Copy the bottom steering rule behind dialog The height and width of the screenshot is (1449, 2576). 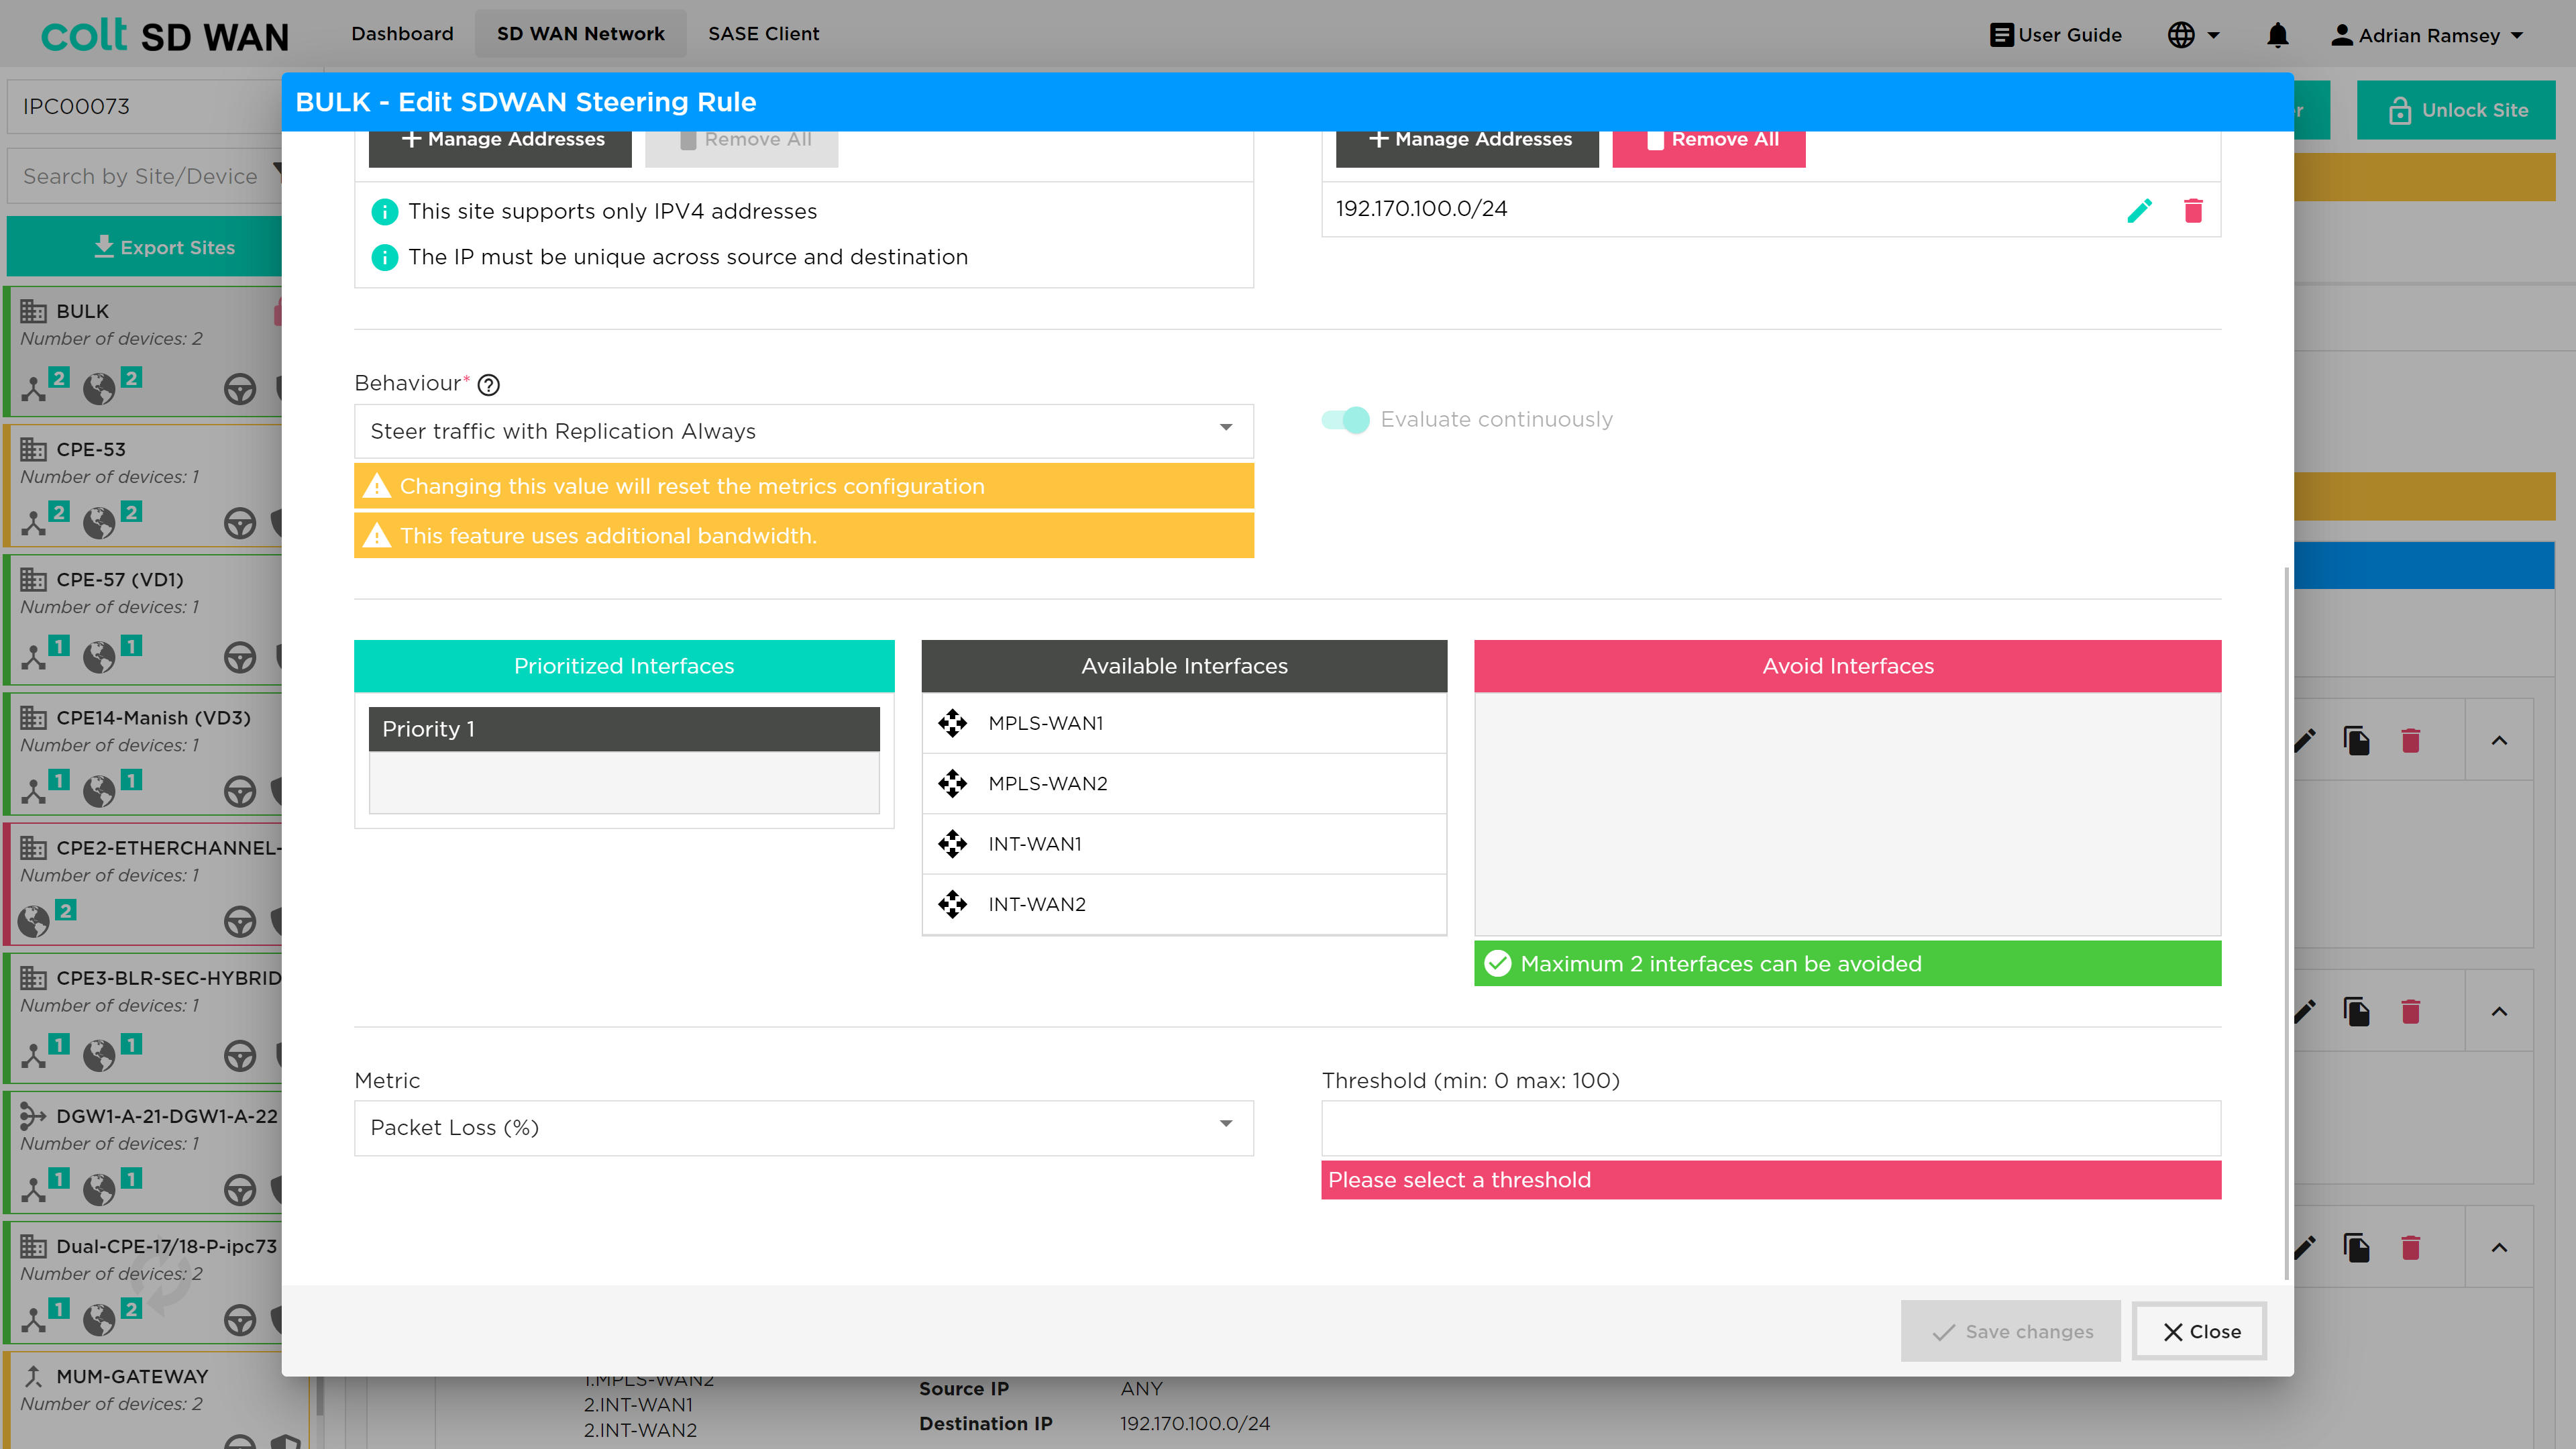(x=2357, y=1247)
